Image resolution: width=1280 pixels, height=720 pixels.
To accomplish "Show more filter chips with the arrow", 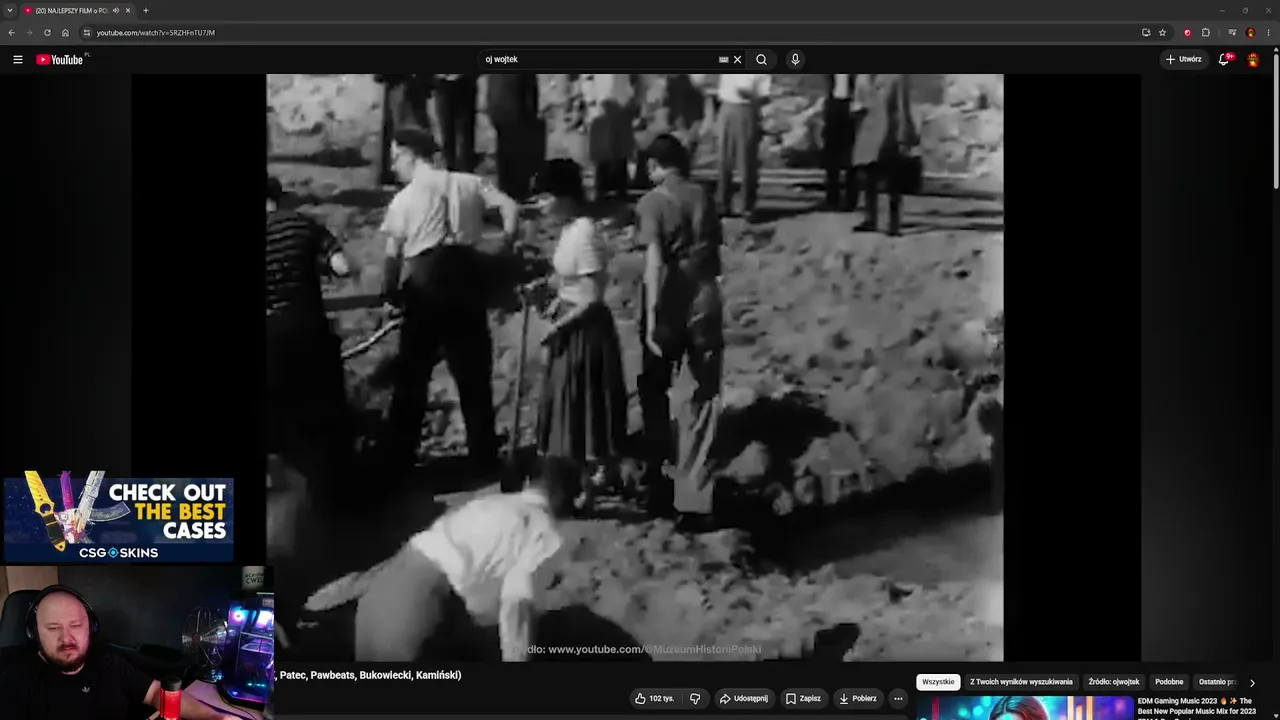I will tap(1252, 682).
